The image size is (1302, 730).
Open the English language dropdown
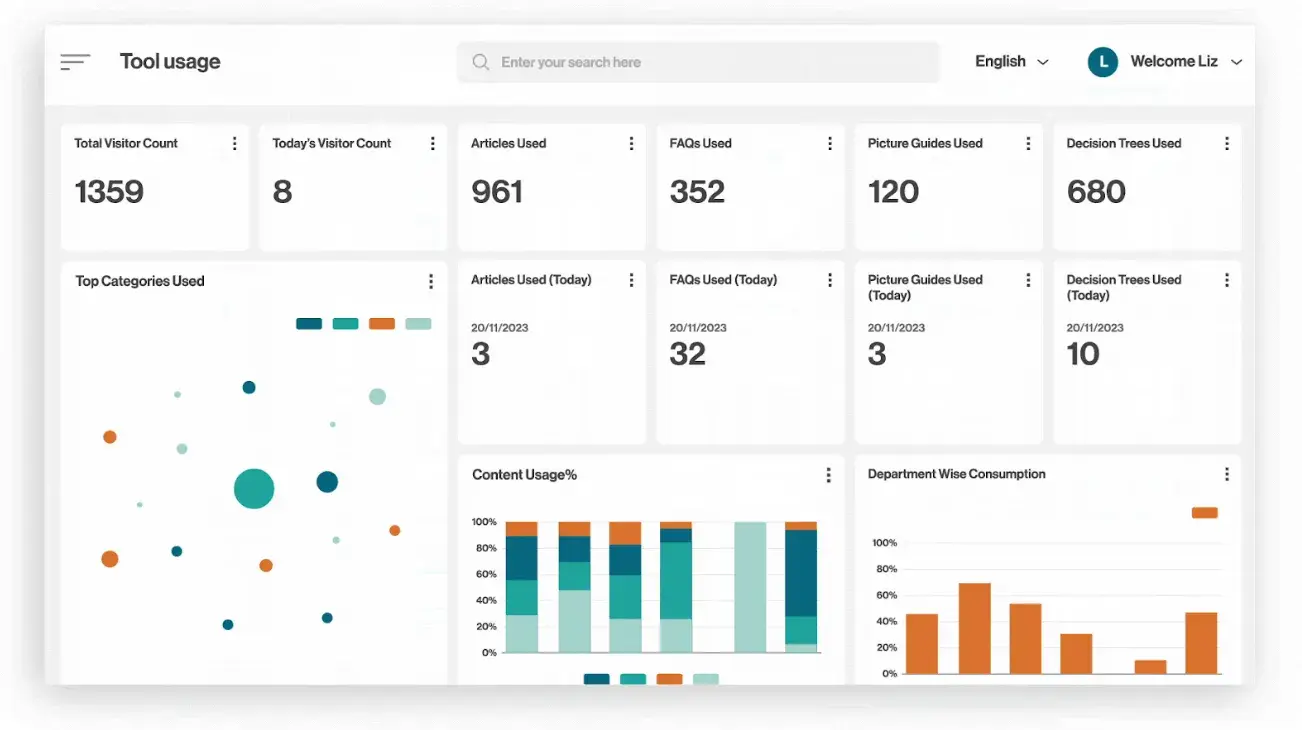click(1012, 61)
